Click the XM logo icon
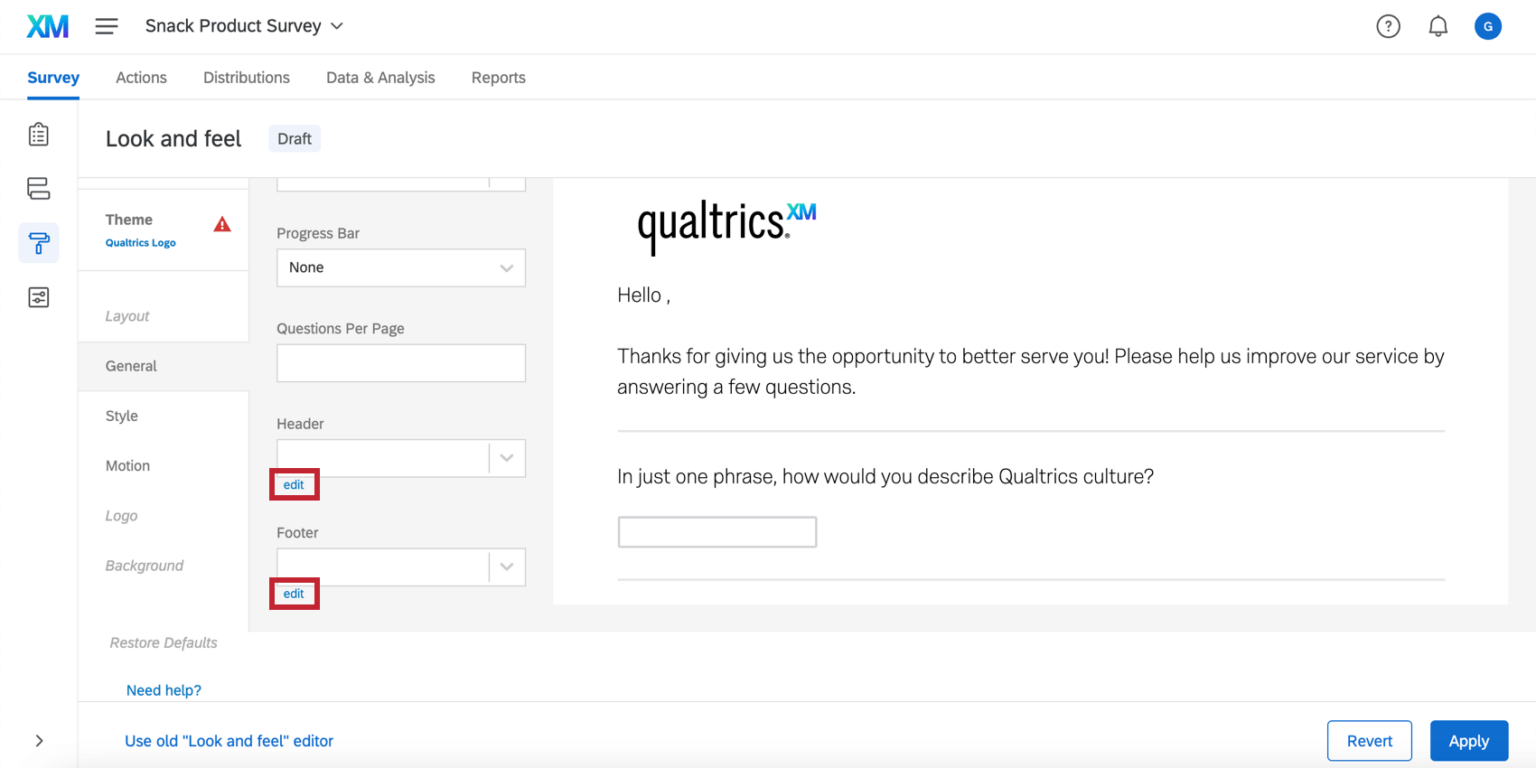This screenshot has height=768, width=1536. (47, 26)
